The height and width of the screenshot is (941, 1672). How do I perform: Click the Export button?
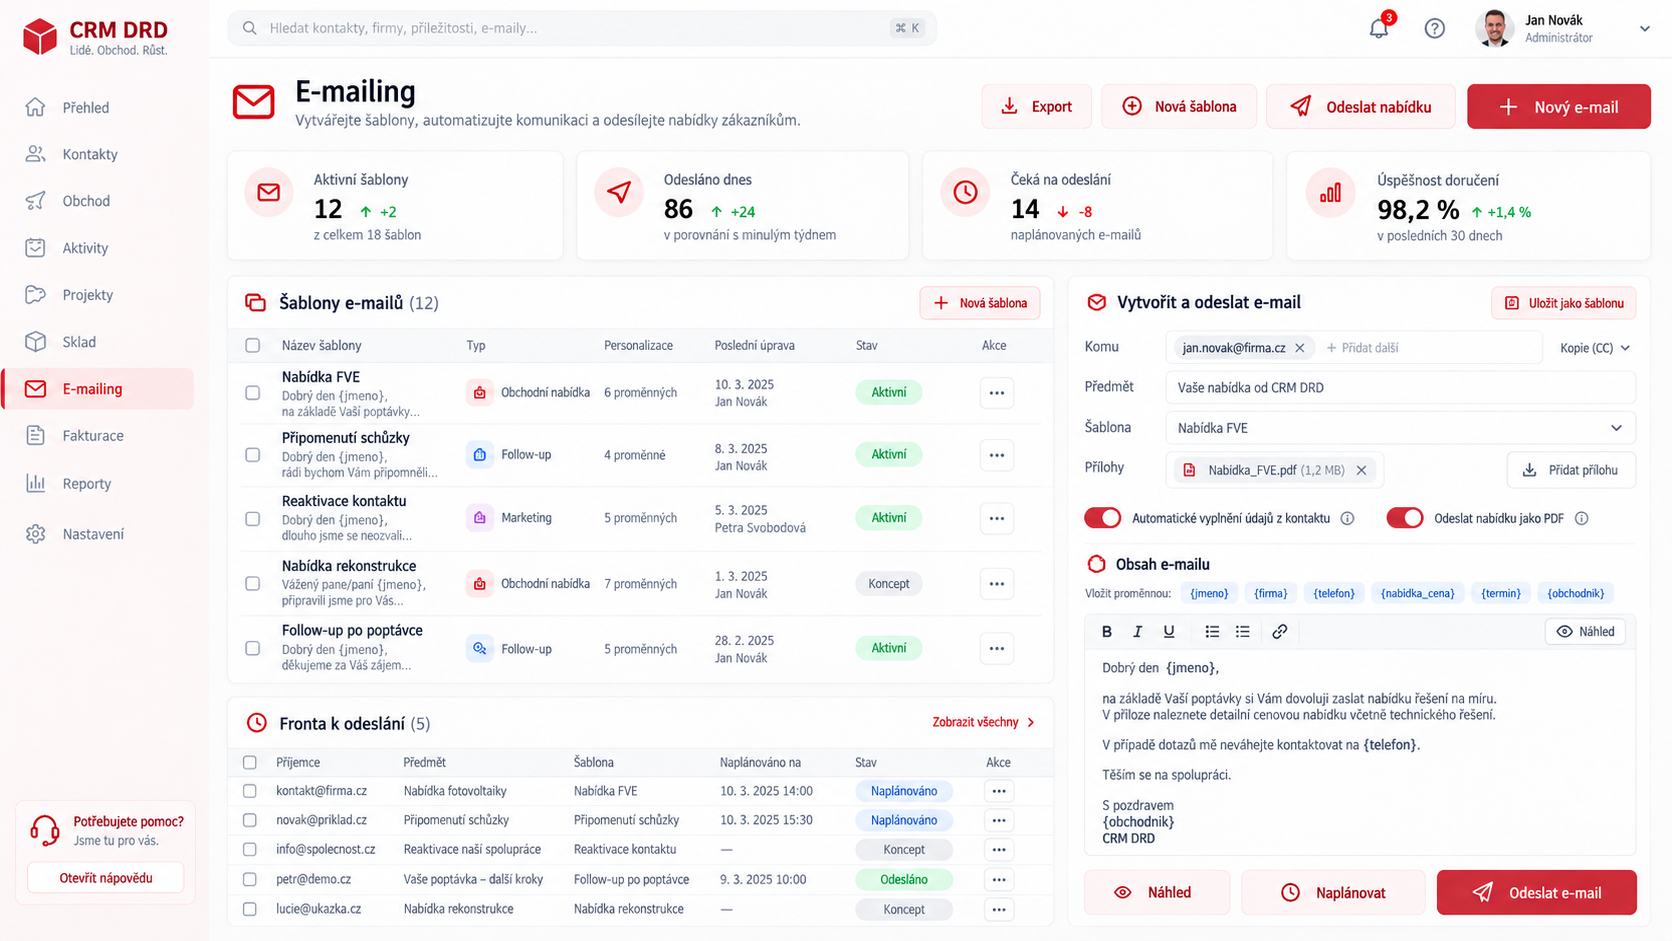pos(1036,107)
